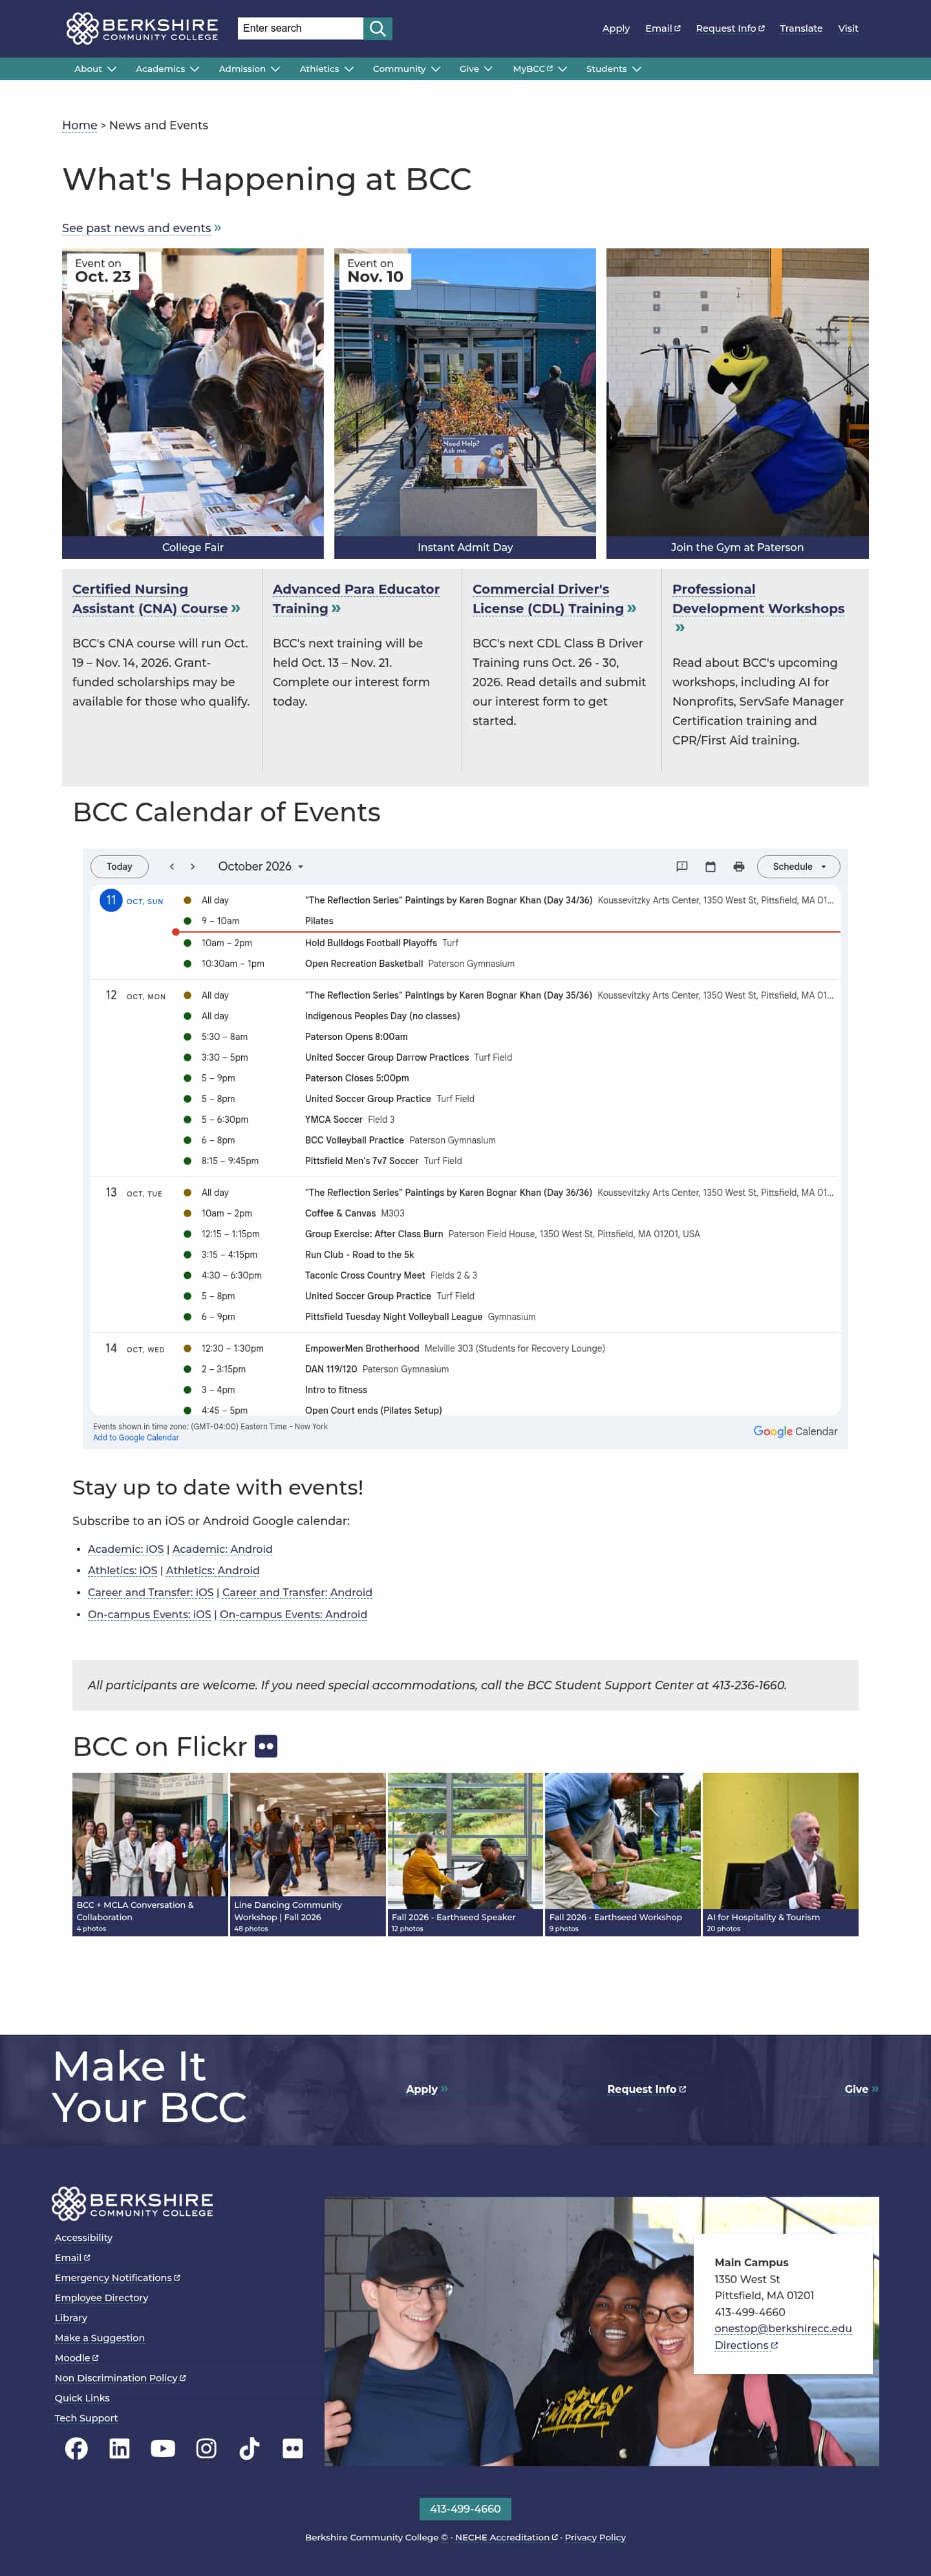Open Certified Nursing Assistant (CNA) Course link
The image size is (931, 2576).
[x=156, y=599]
